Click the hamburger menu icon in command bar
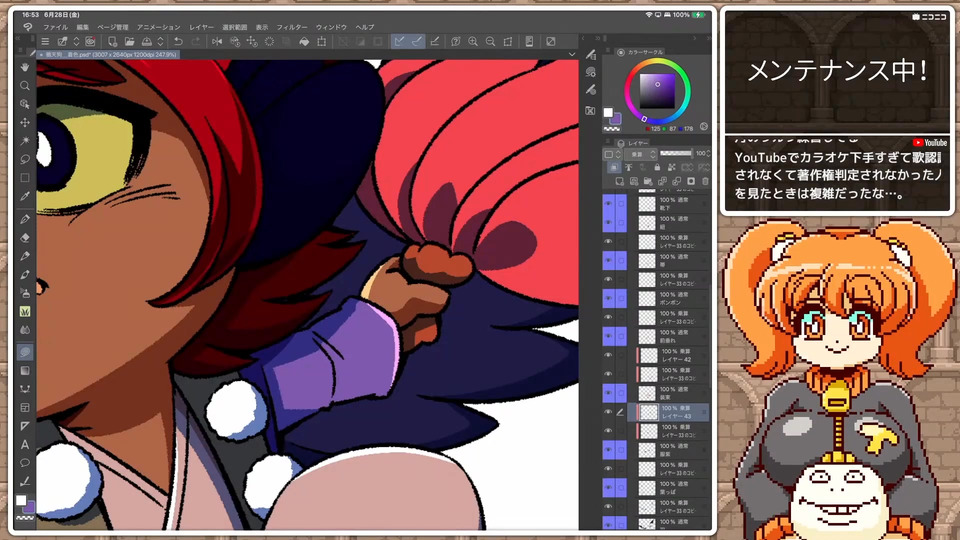The image size is (960, 540). [45, 41]
